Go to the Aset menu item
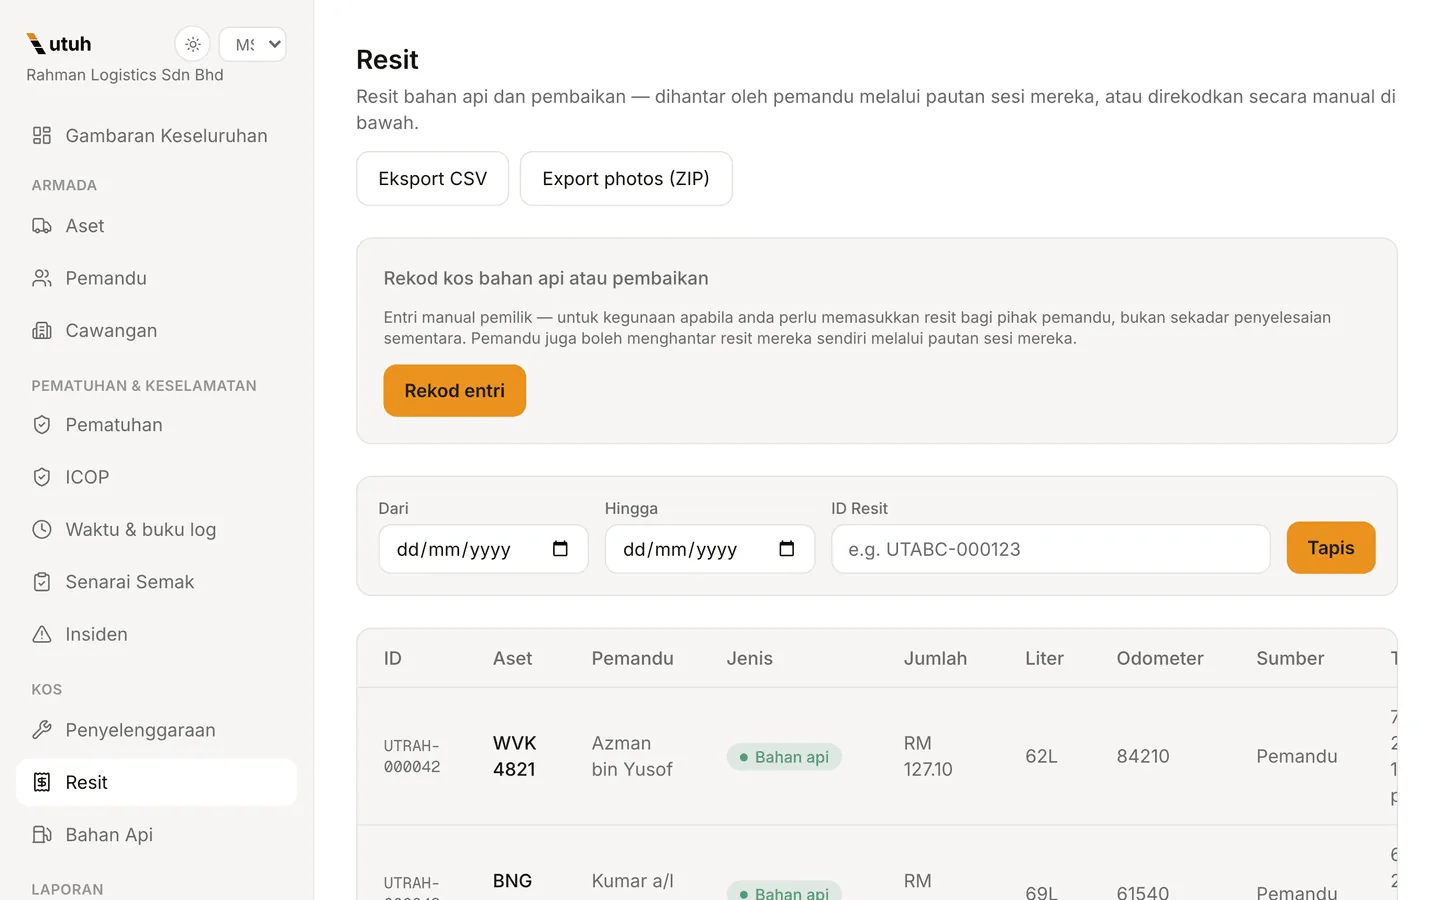The width and height of the screenshot is (1440, 900). point(157,226)
